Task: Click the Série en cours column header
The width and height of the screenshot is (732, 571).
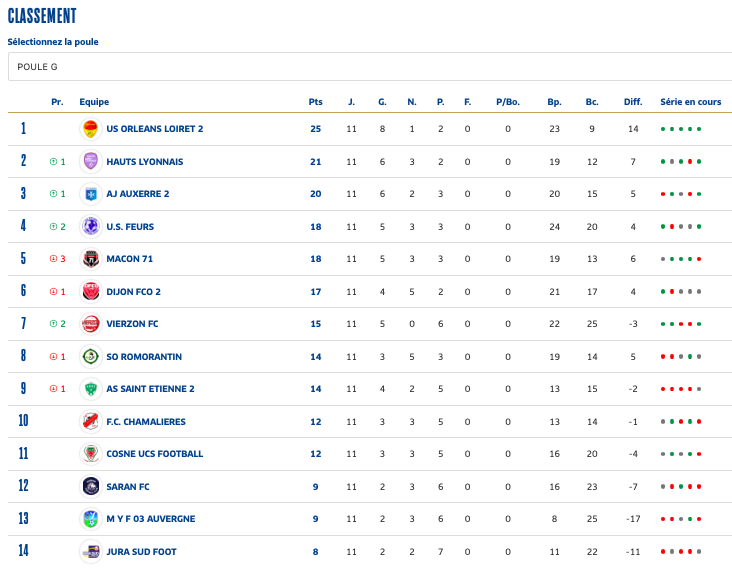Action: pyautogui.click(x=690, y=102)
